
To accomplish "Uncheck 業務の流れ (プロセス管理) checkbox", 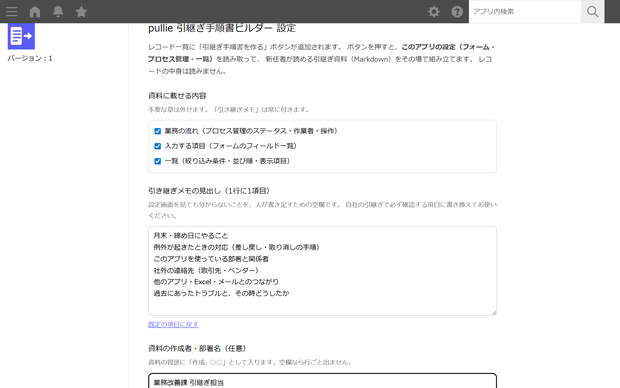I will click(157, 131).
